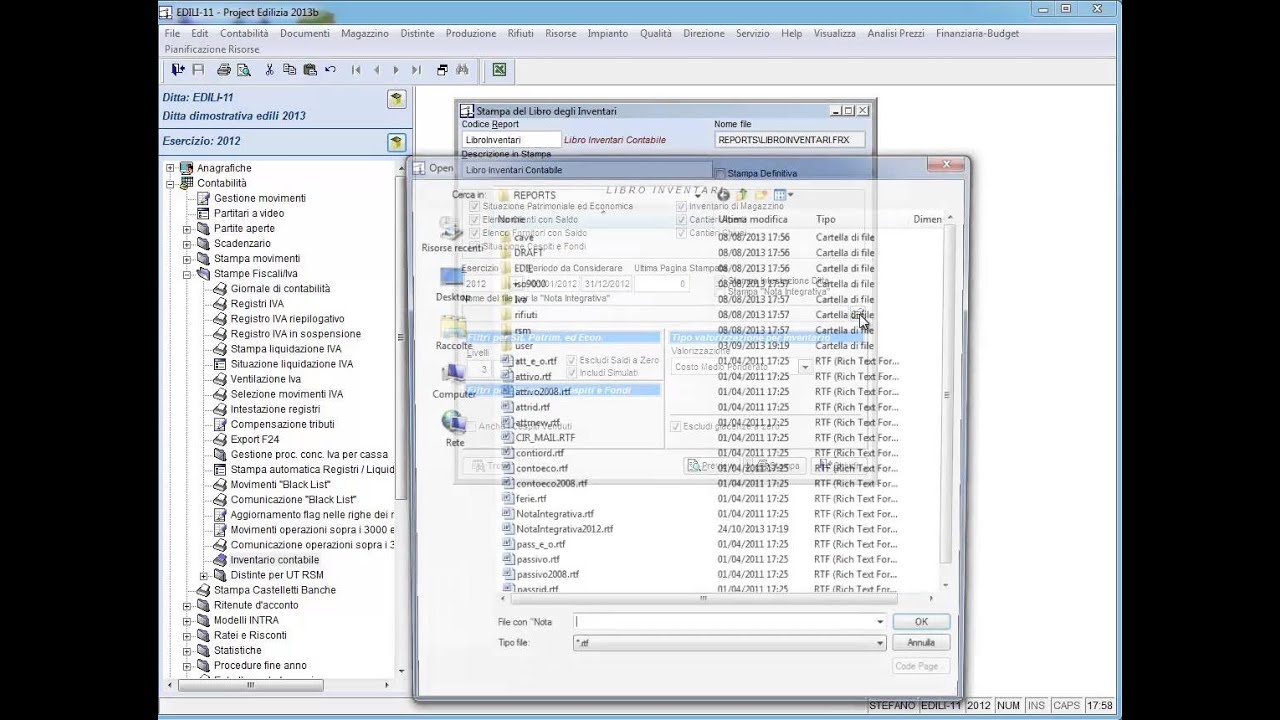Toggle the Stampa Definitiva checkbox
1280x720 pixels.
click(720, 174)
